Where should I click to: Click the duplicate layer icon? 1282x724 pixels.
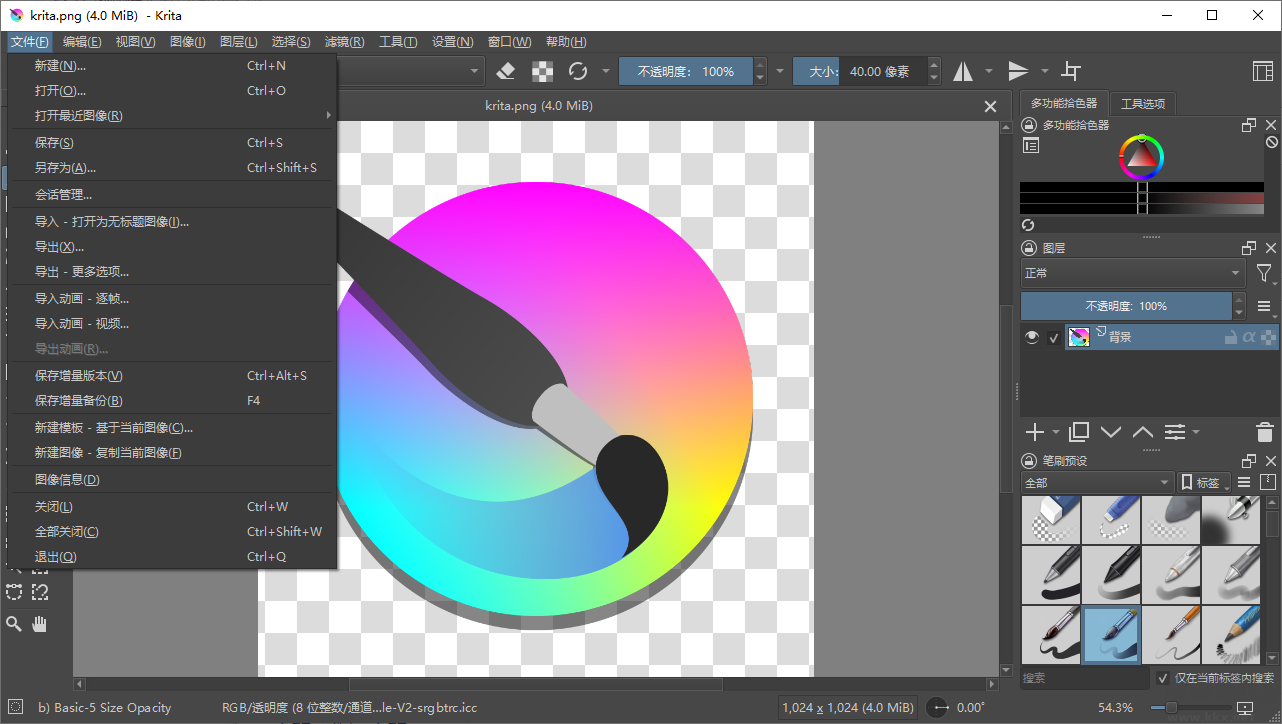pyautogui.click(x=1078, y=432)
